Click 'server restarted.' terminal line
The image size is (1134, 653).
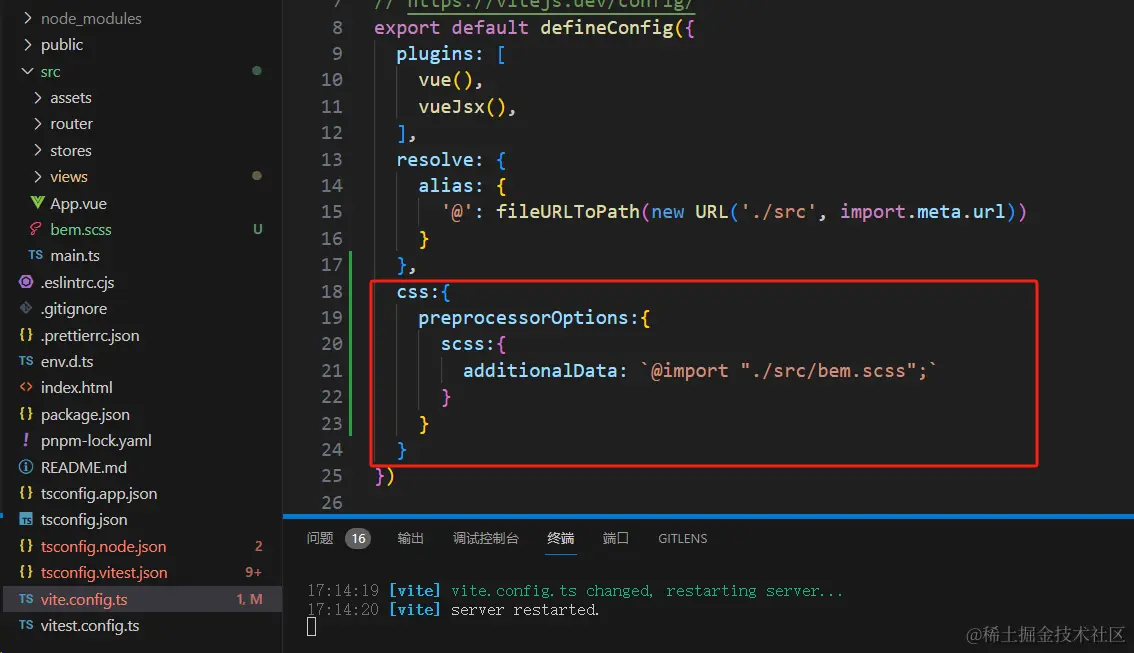(x=525, y=610)
